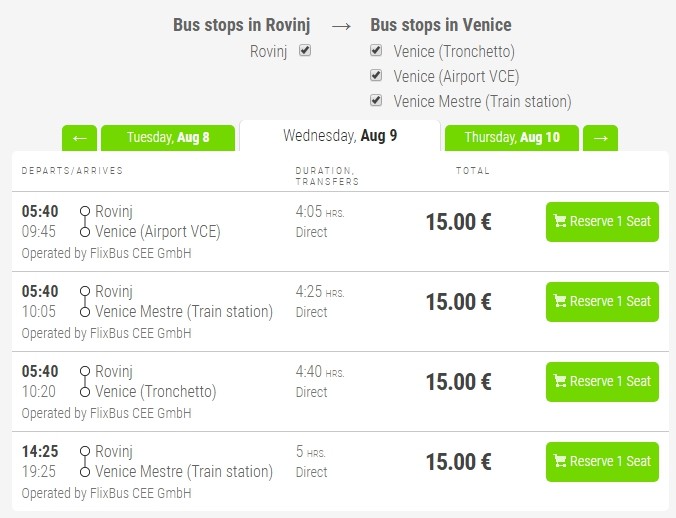Click route stops icon for 05:40 Airport trip
676x518 pixels.
[85, 221]
